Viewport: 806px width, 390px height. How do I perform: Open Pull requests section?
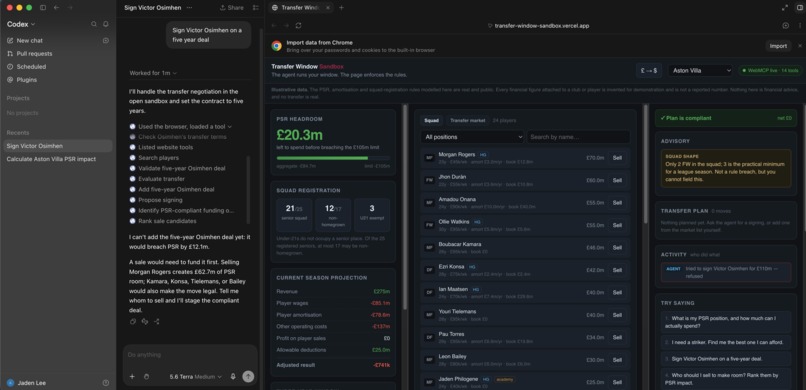pyautogui.click(x=34, y=53)
